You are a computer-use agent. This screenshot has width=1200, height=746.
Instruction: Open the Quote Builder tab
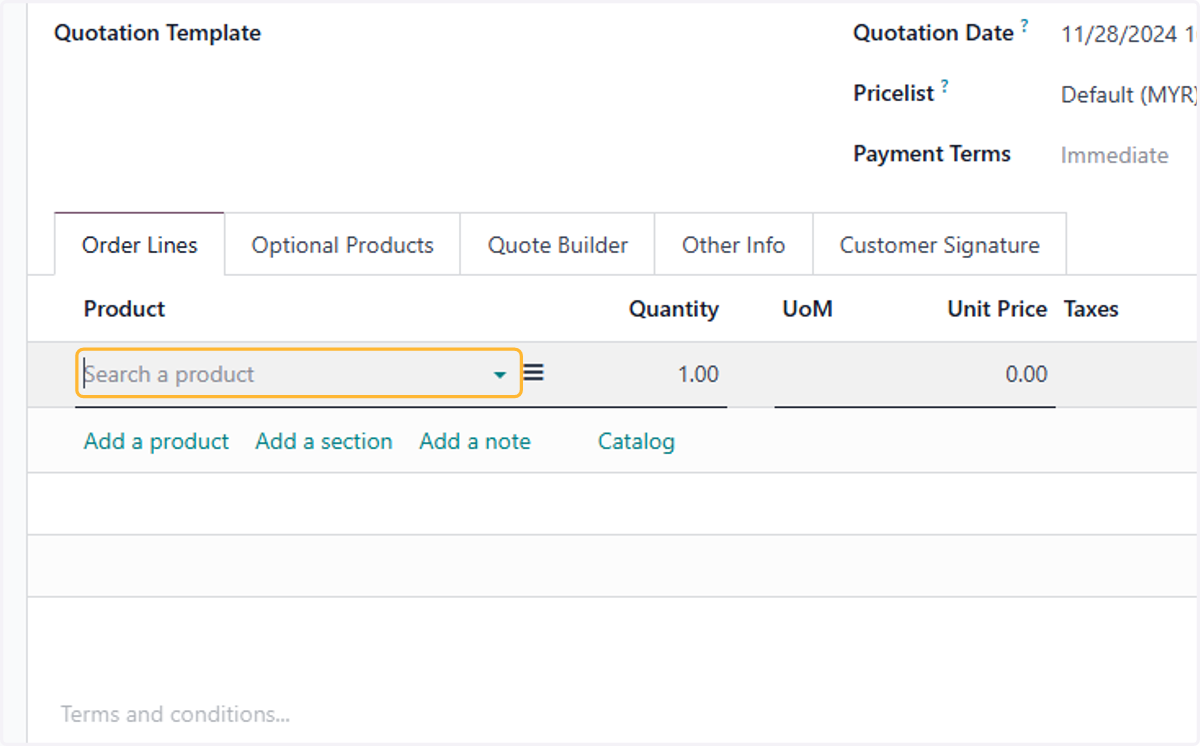(x=558, y=245)
